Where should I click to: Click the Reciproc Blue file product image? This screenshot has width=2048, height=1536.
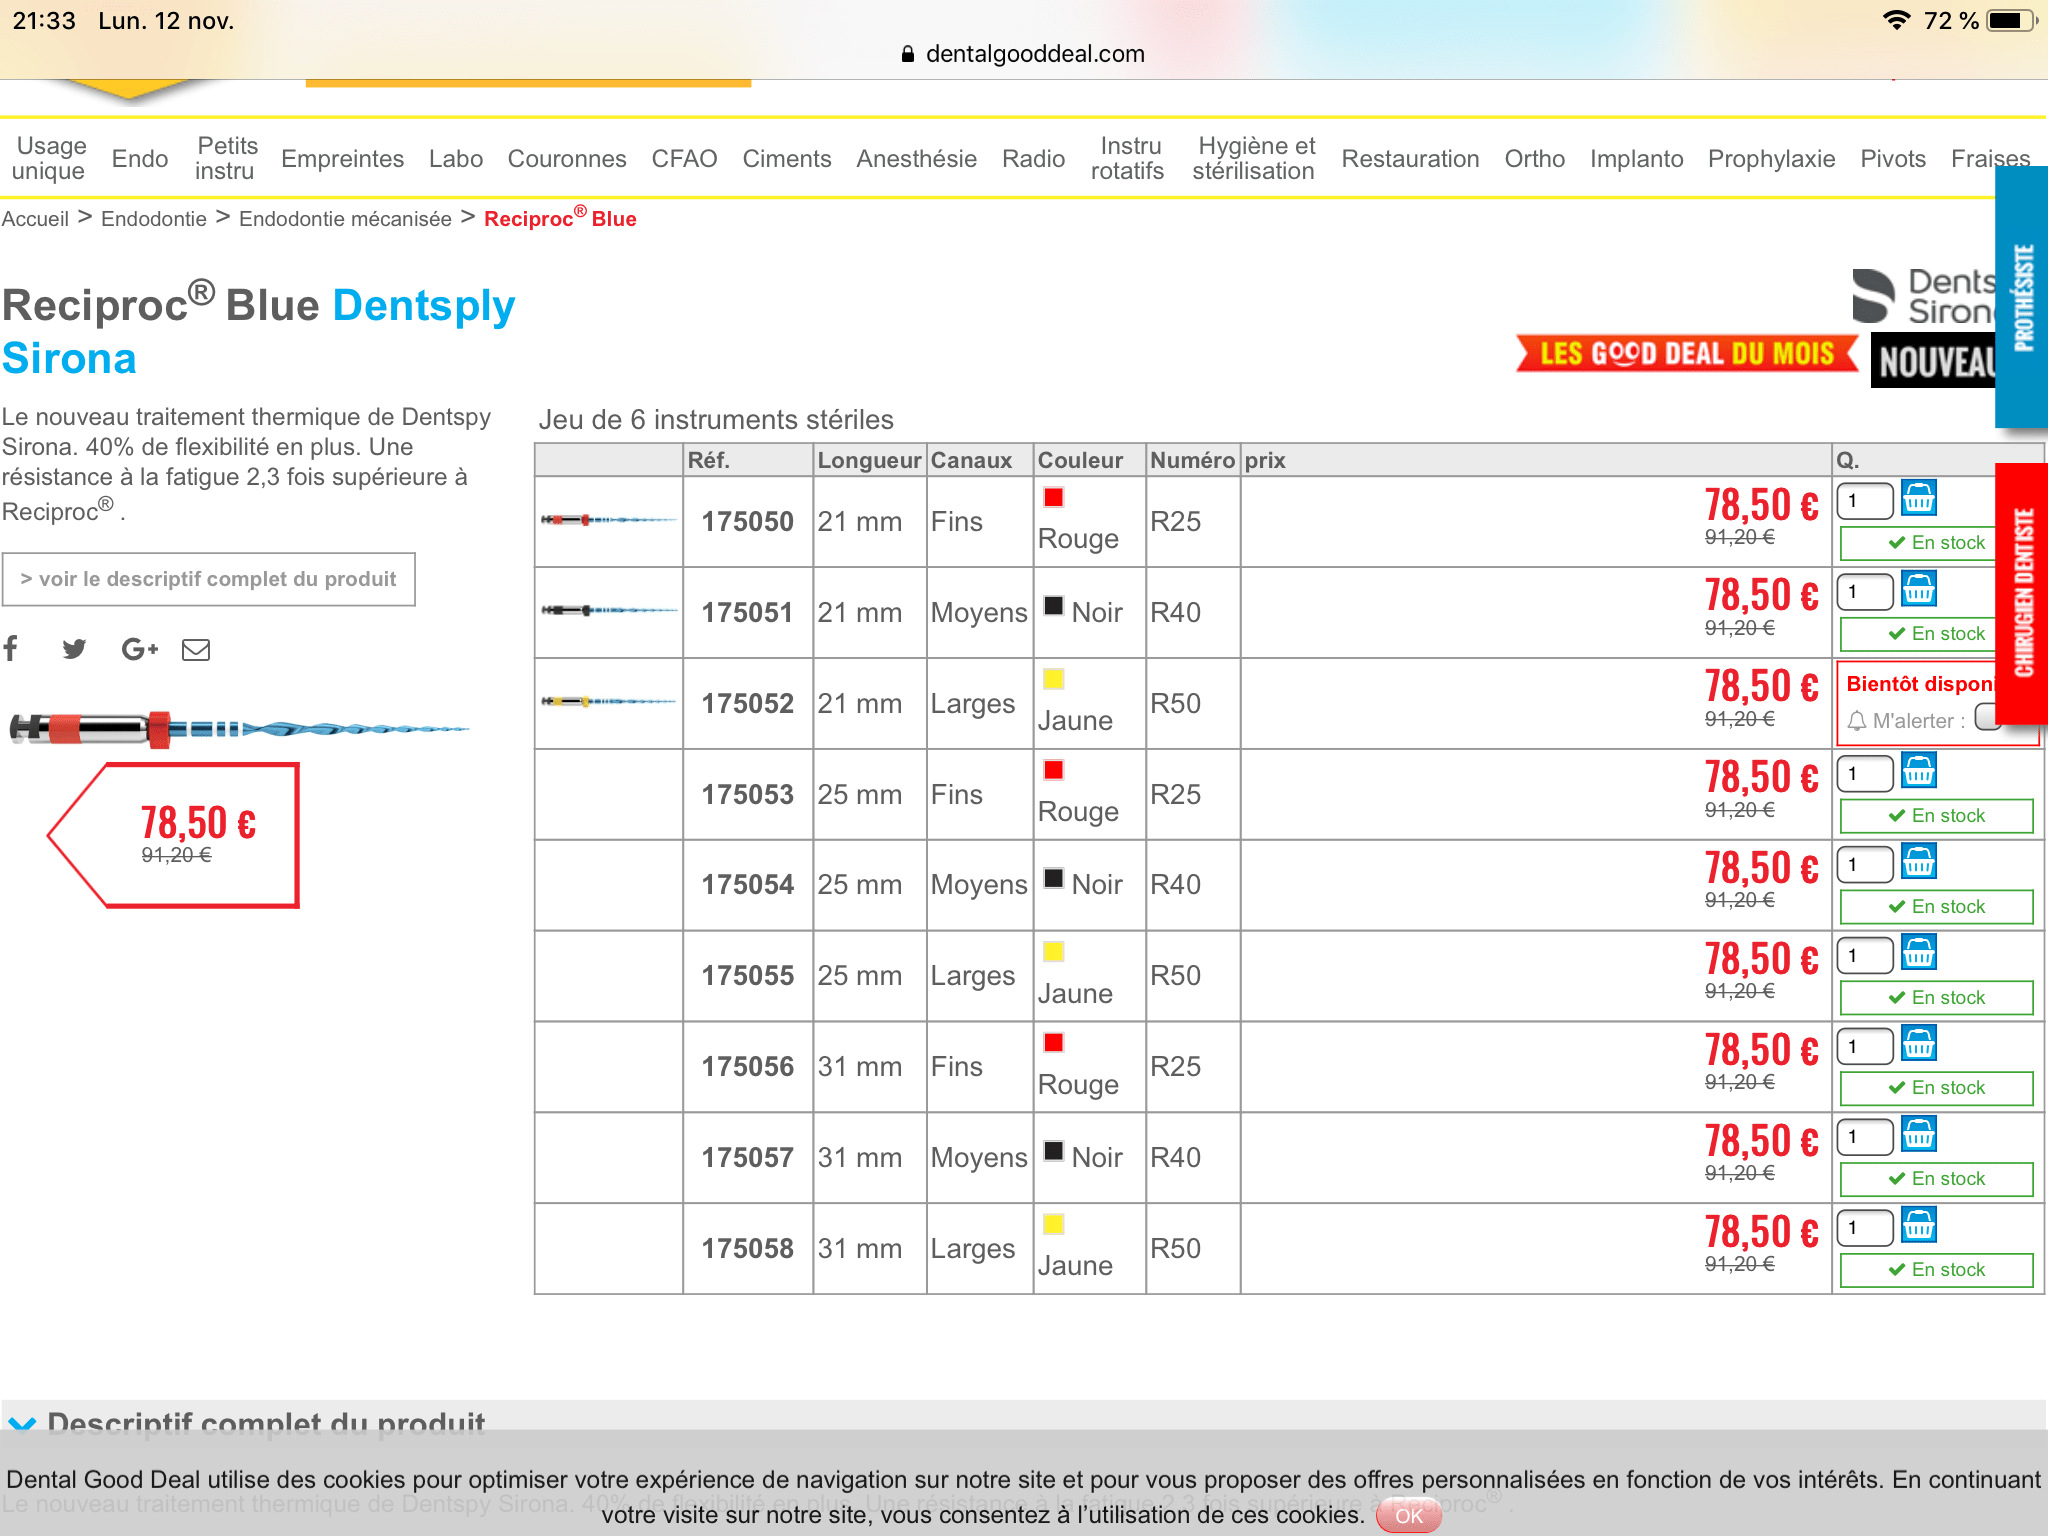pyautogui.click(x=240, y=728)
